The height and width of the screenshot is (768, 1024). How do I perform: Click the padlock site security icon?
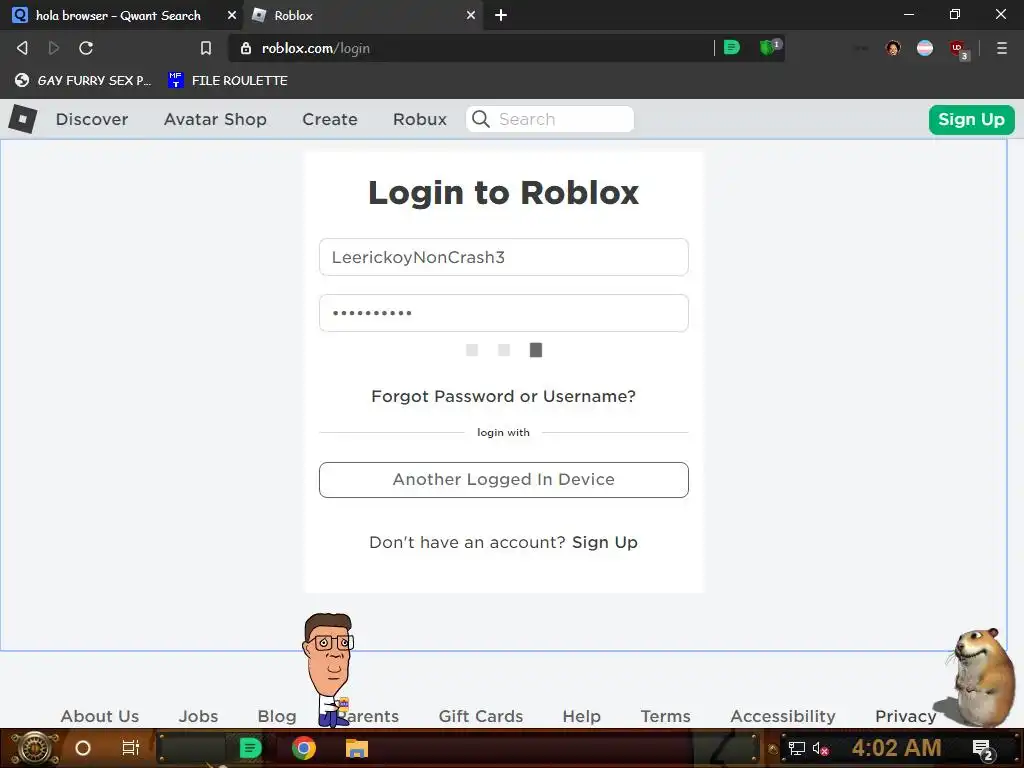click(246, 48)
